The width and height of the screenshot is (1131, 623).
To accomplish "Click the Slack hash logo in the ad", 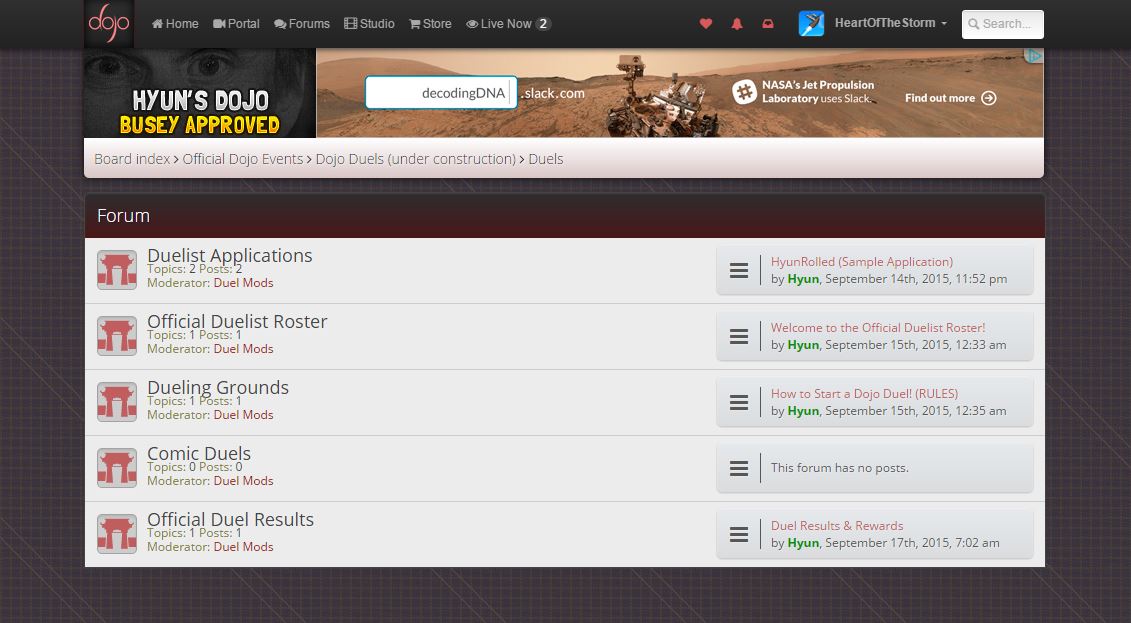I will (x=744, y=92).
